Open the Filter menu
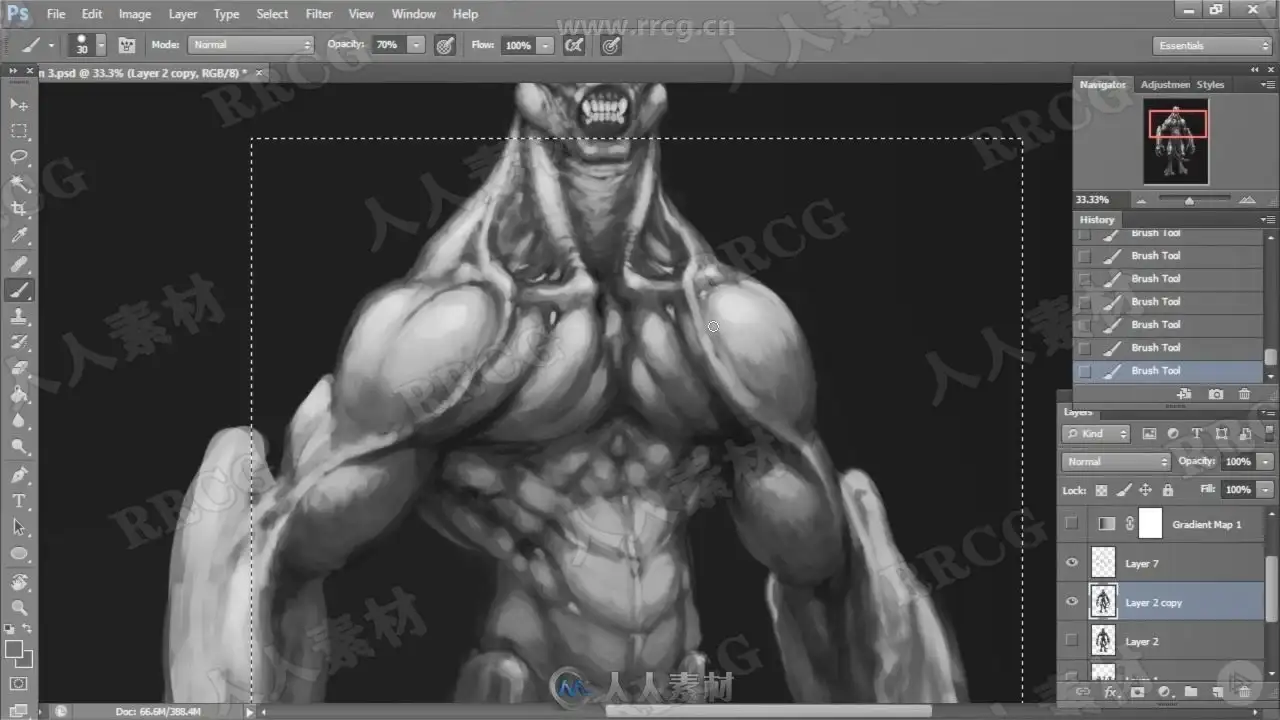This screenshot has width=1280, height=720. tap(319, 14)
